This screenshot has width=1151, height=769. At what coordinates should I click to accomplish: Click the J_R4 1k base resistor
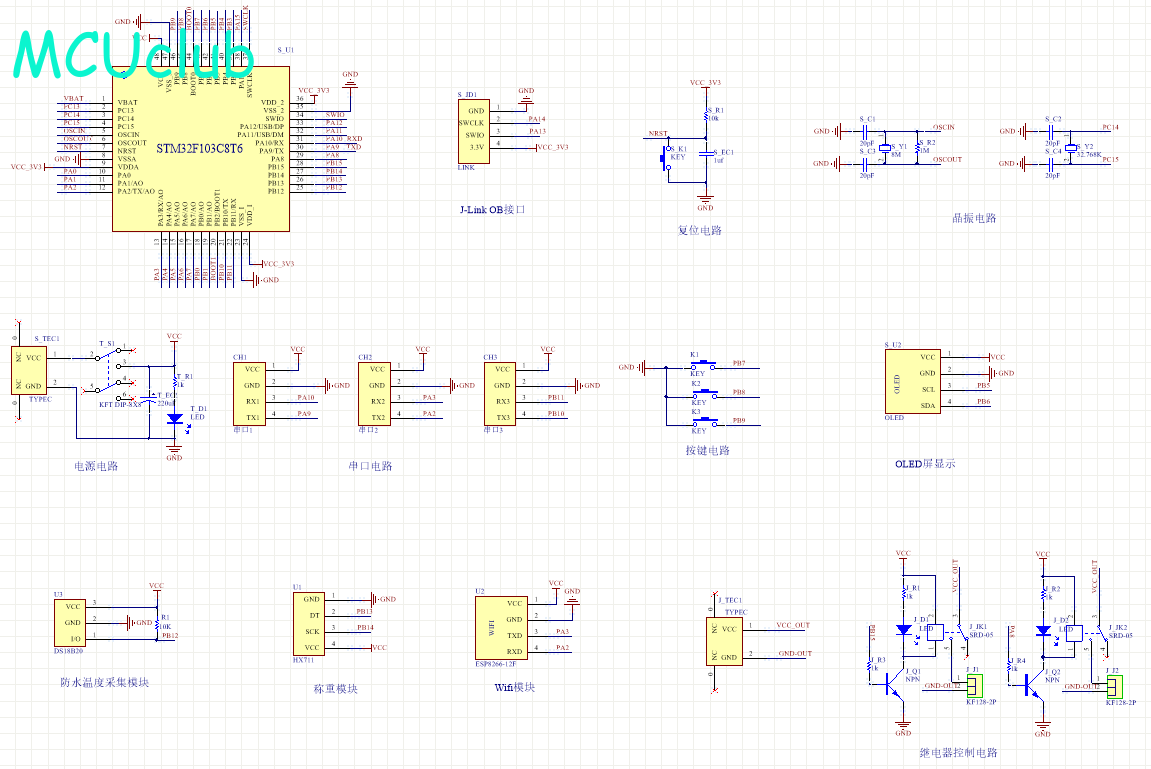coord(1011,668)
